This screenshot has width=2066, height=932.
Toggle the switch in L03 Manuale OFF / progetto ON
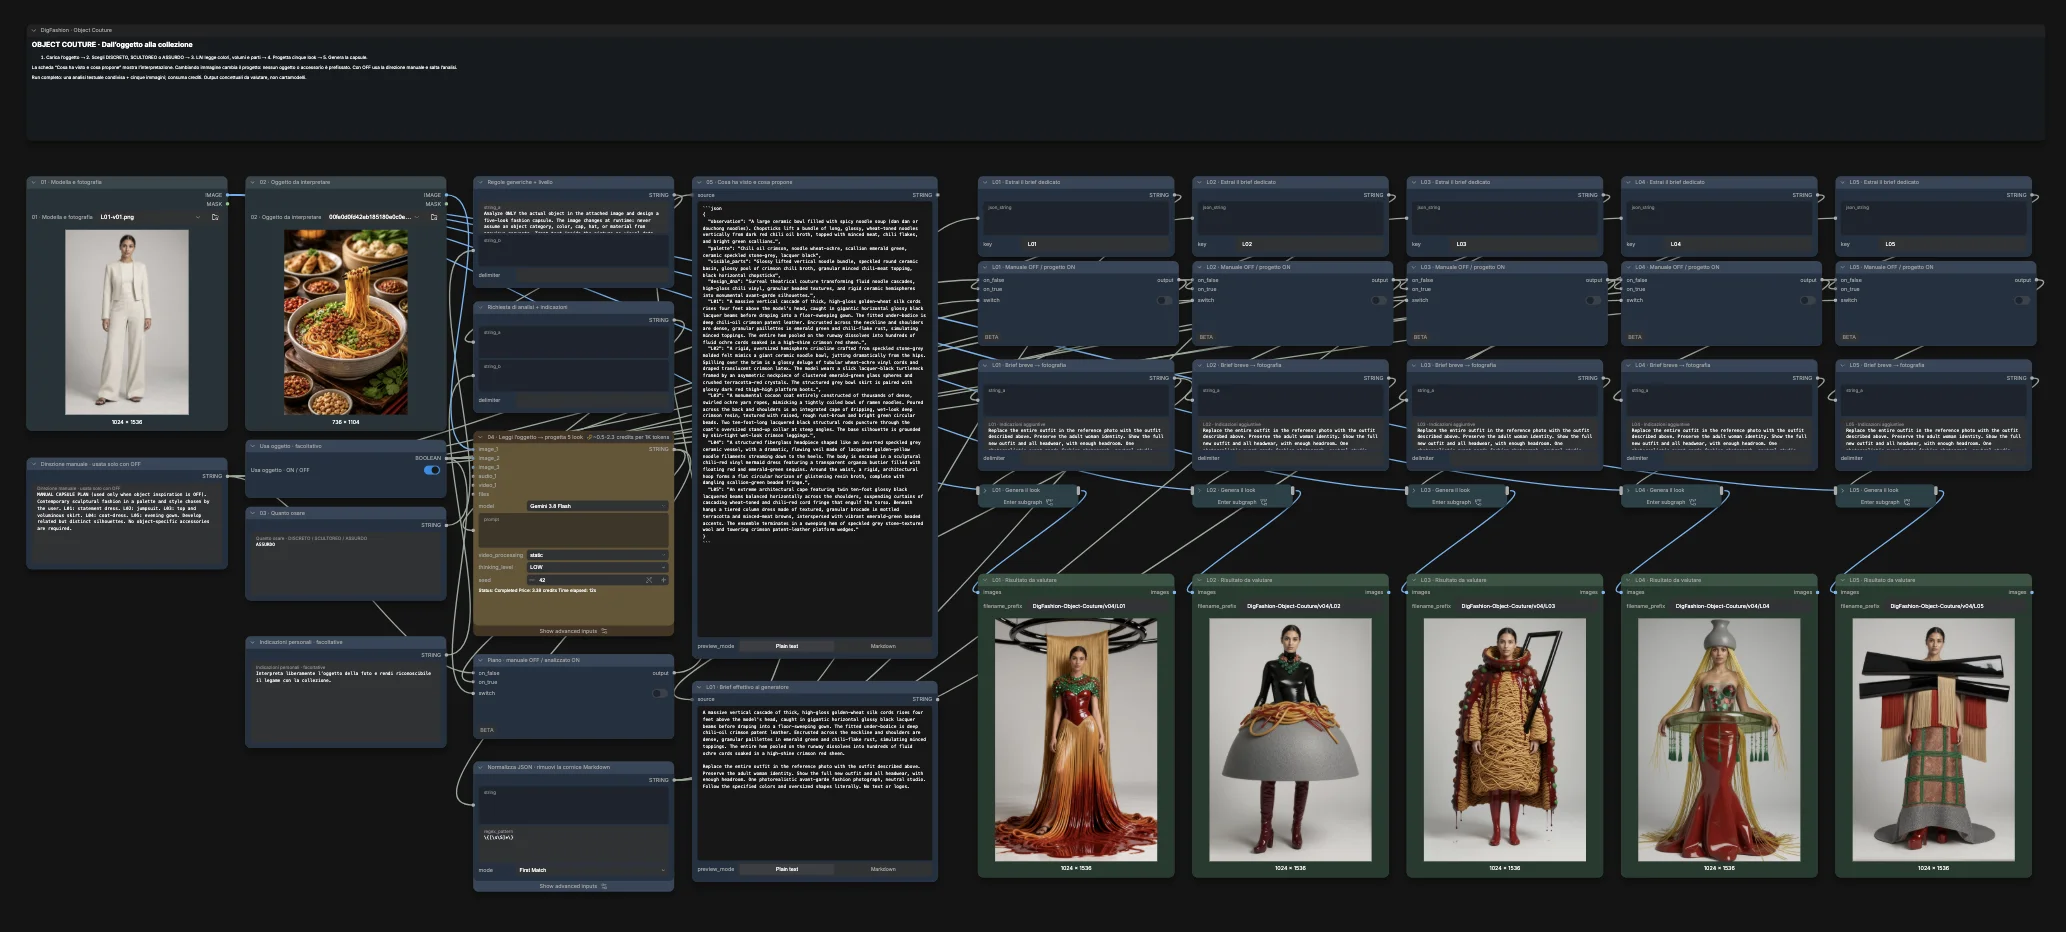1593,300
